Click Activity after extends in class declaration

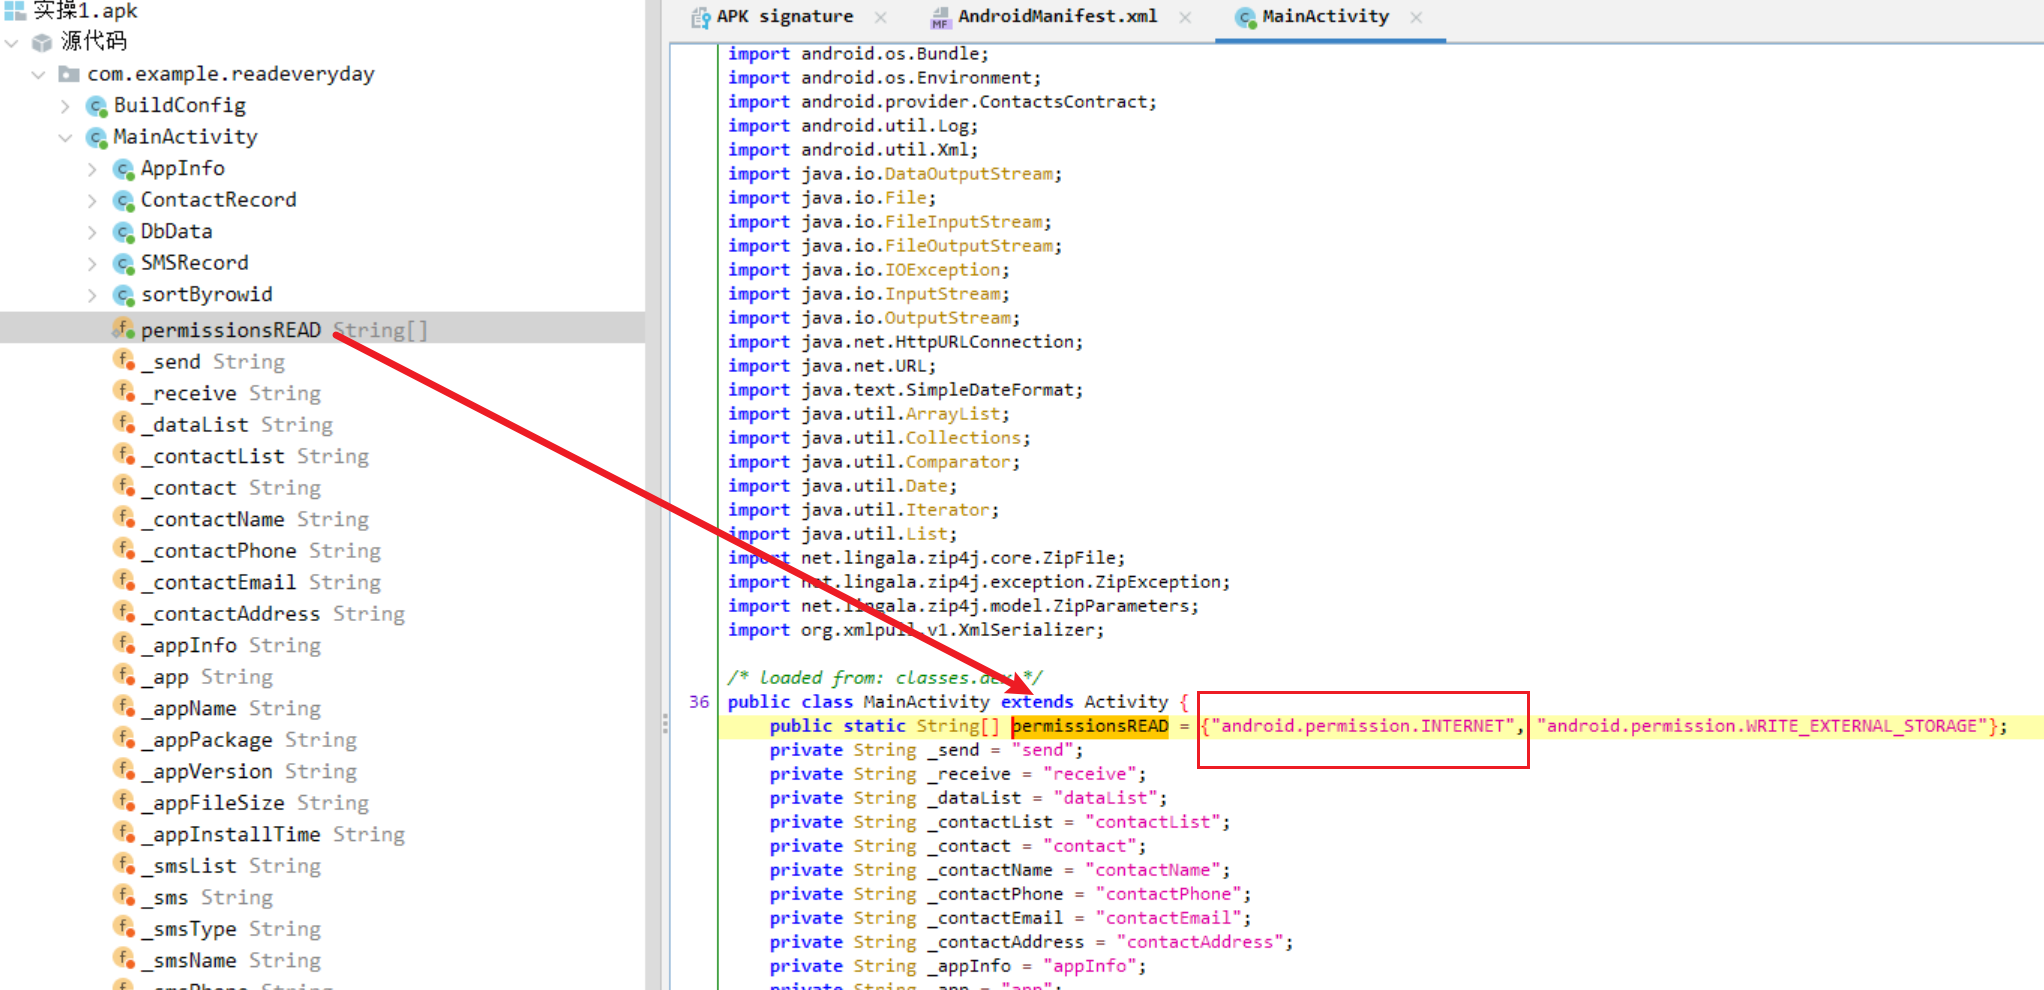tap(1126, 702)
